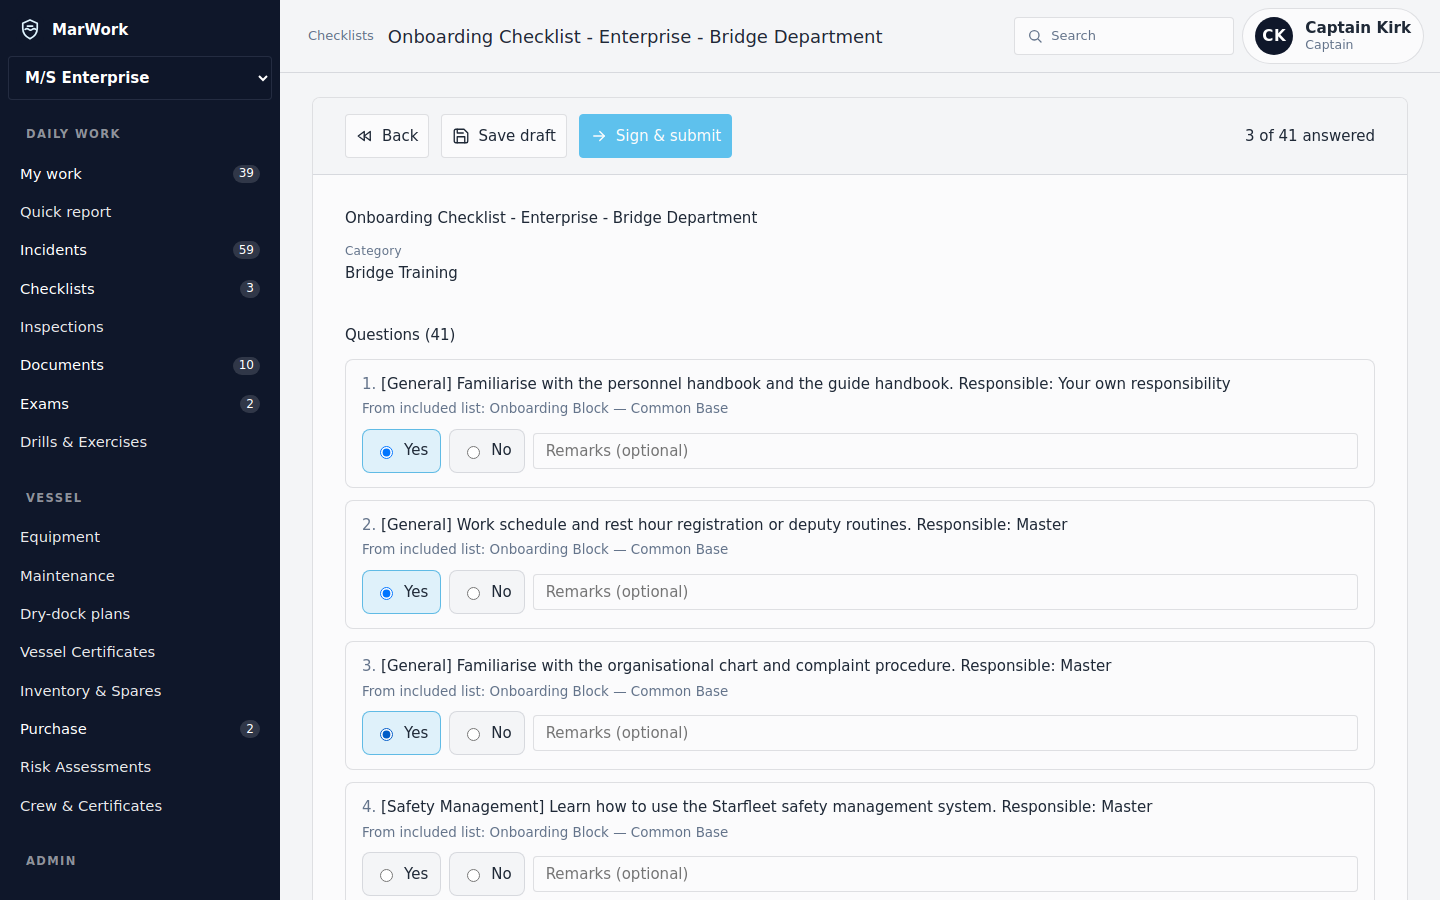Open My work in sidebar

pos(140,174)
